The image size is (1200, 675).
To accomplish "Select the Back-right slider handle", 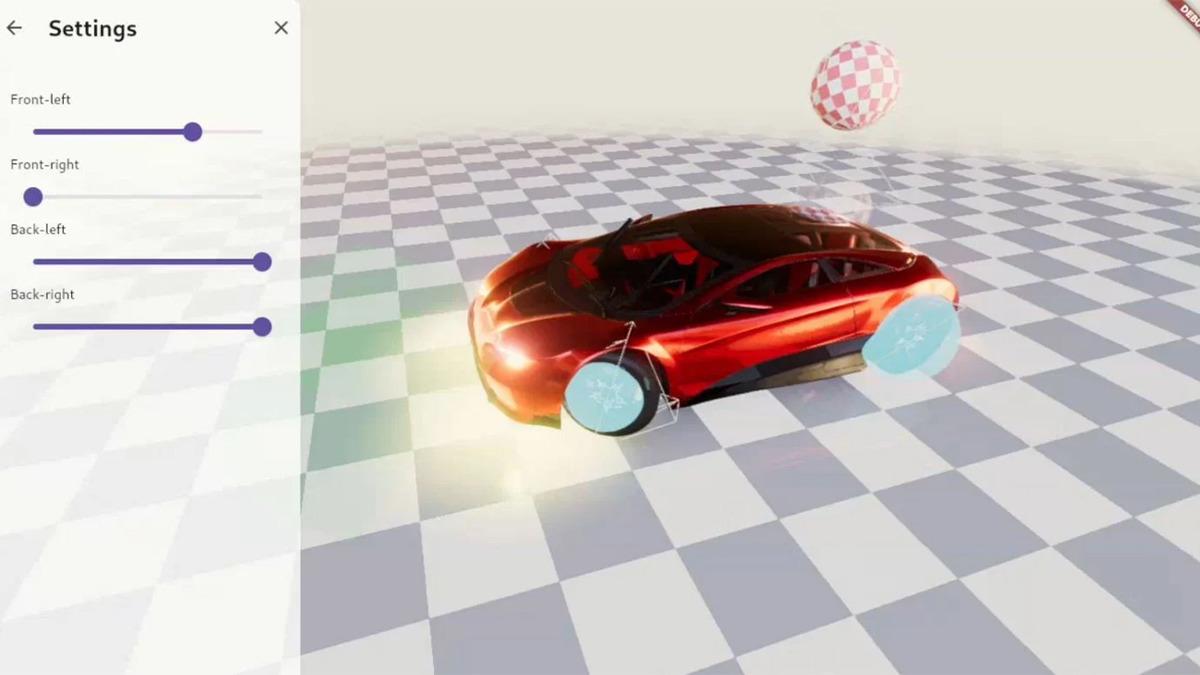I will (262, 327).
